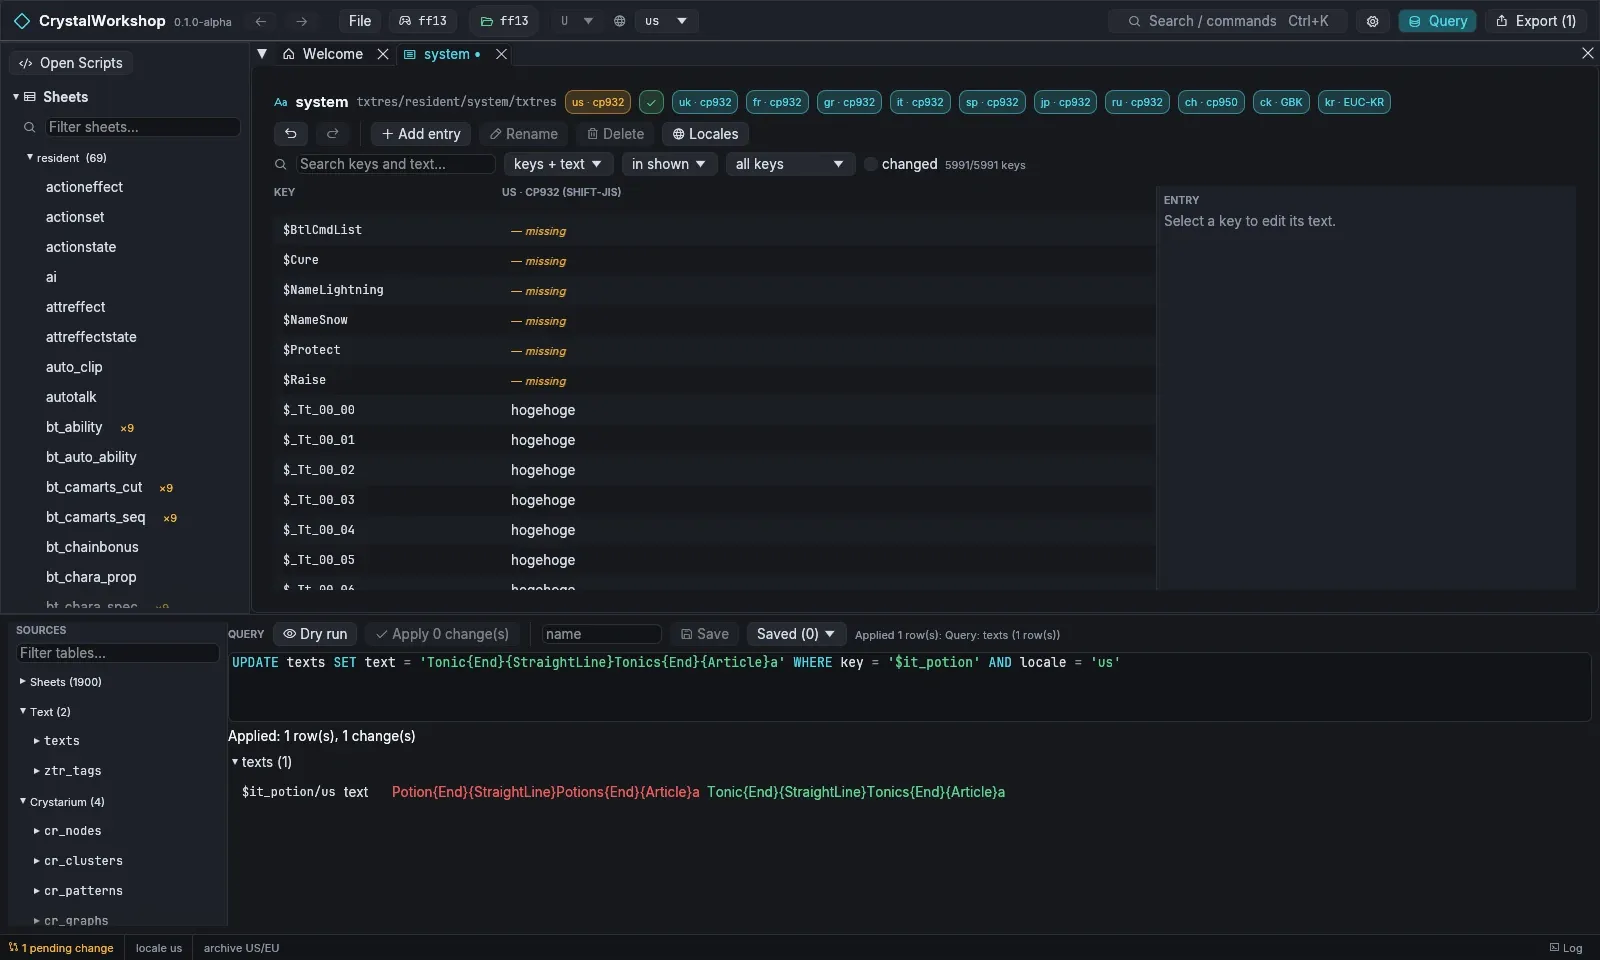
Task: Click the query name input field
Action: tap(601, 634)
